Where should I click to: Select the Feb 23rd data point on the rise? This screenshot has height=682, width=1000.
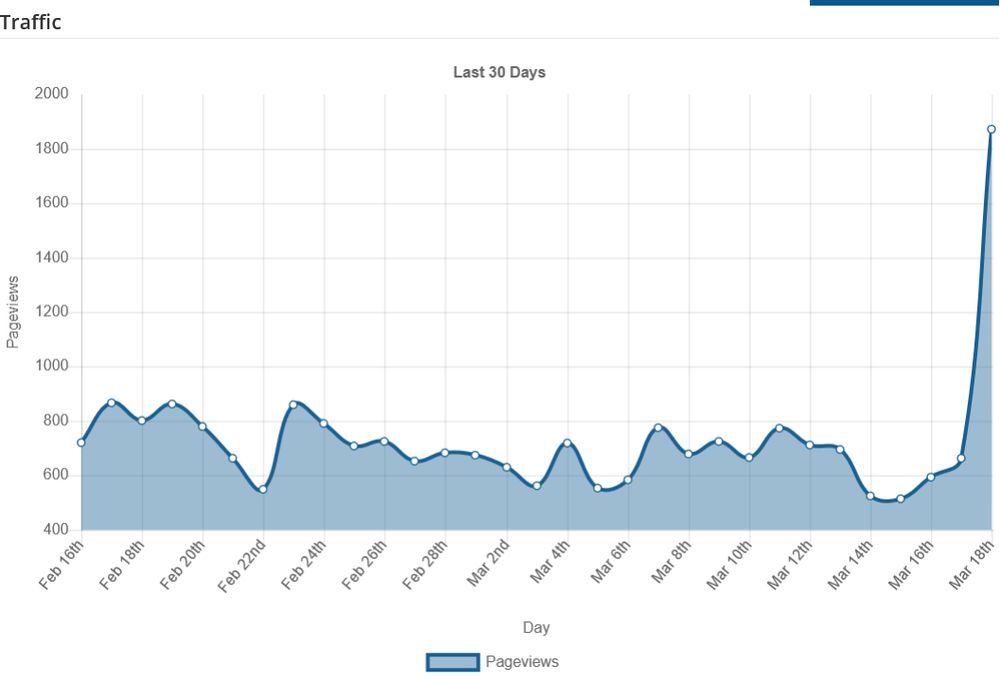[x=293, y=404]
